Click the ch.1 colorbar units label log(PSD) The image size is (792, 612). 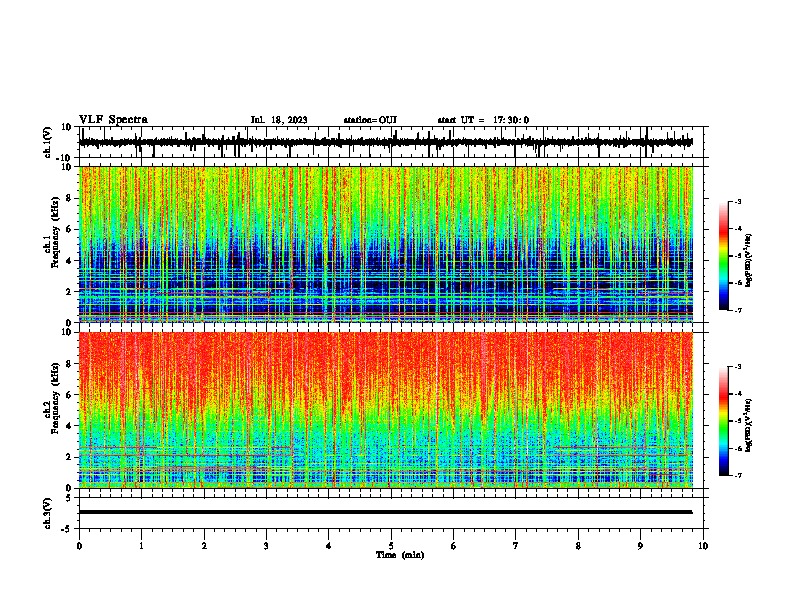[x=749, y=261]
